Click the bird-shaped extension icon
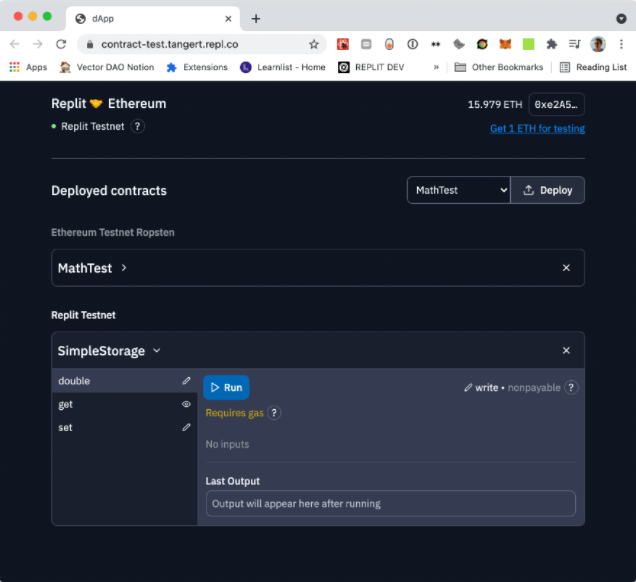 point(459,44)
